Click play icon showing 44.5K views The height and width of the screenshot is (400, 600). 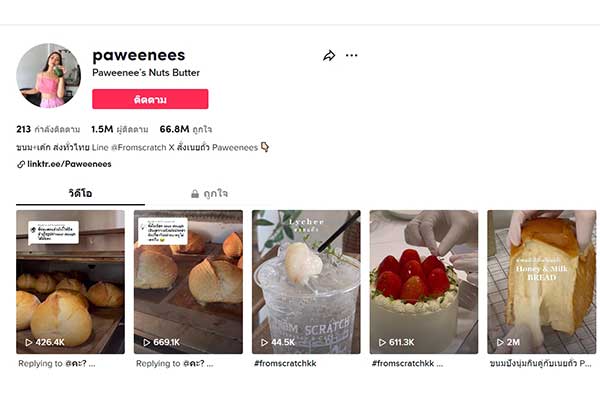[x=265, y=342]
